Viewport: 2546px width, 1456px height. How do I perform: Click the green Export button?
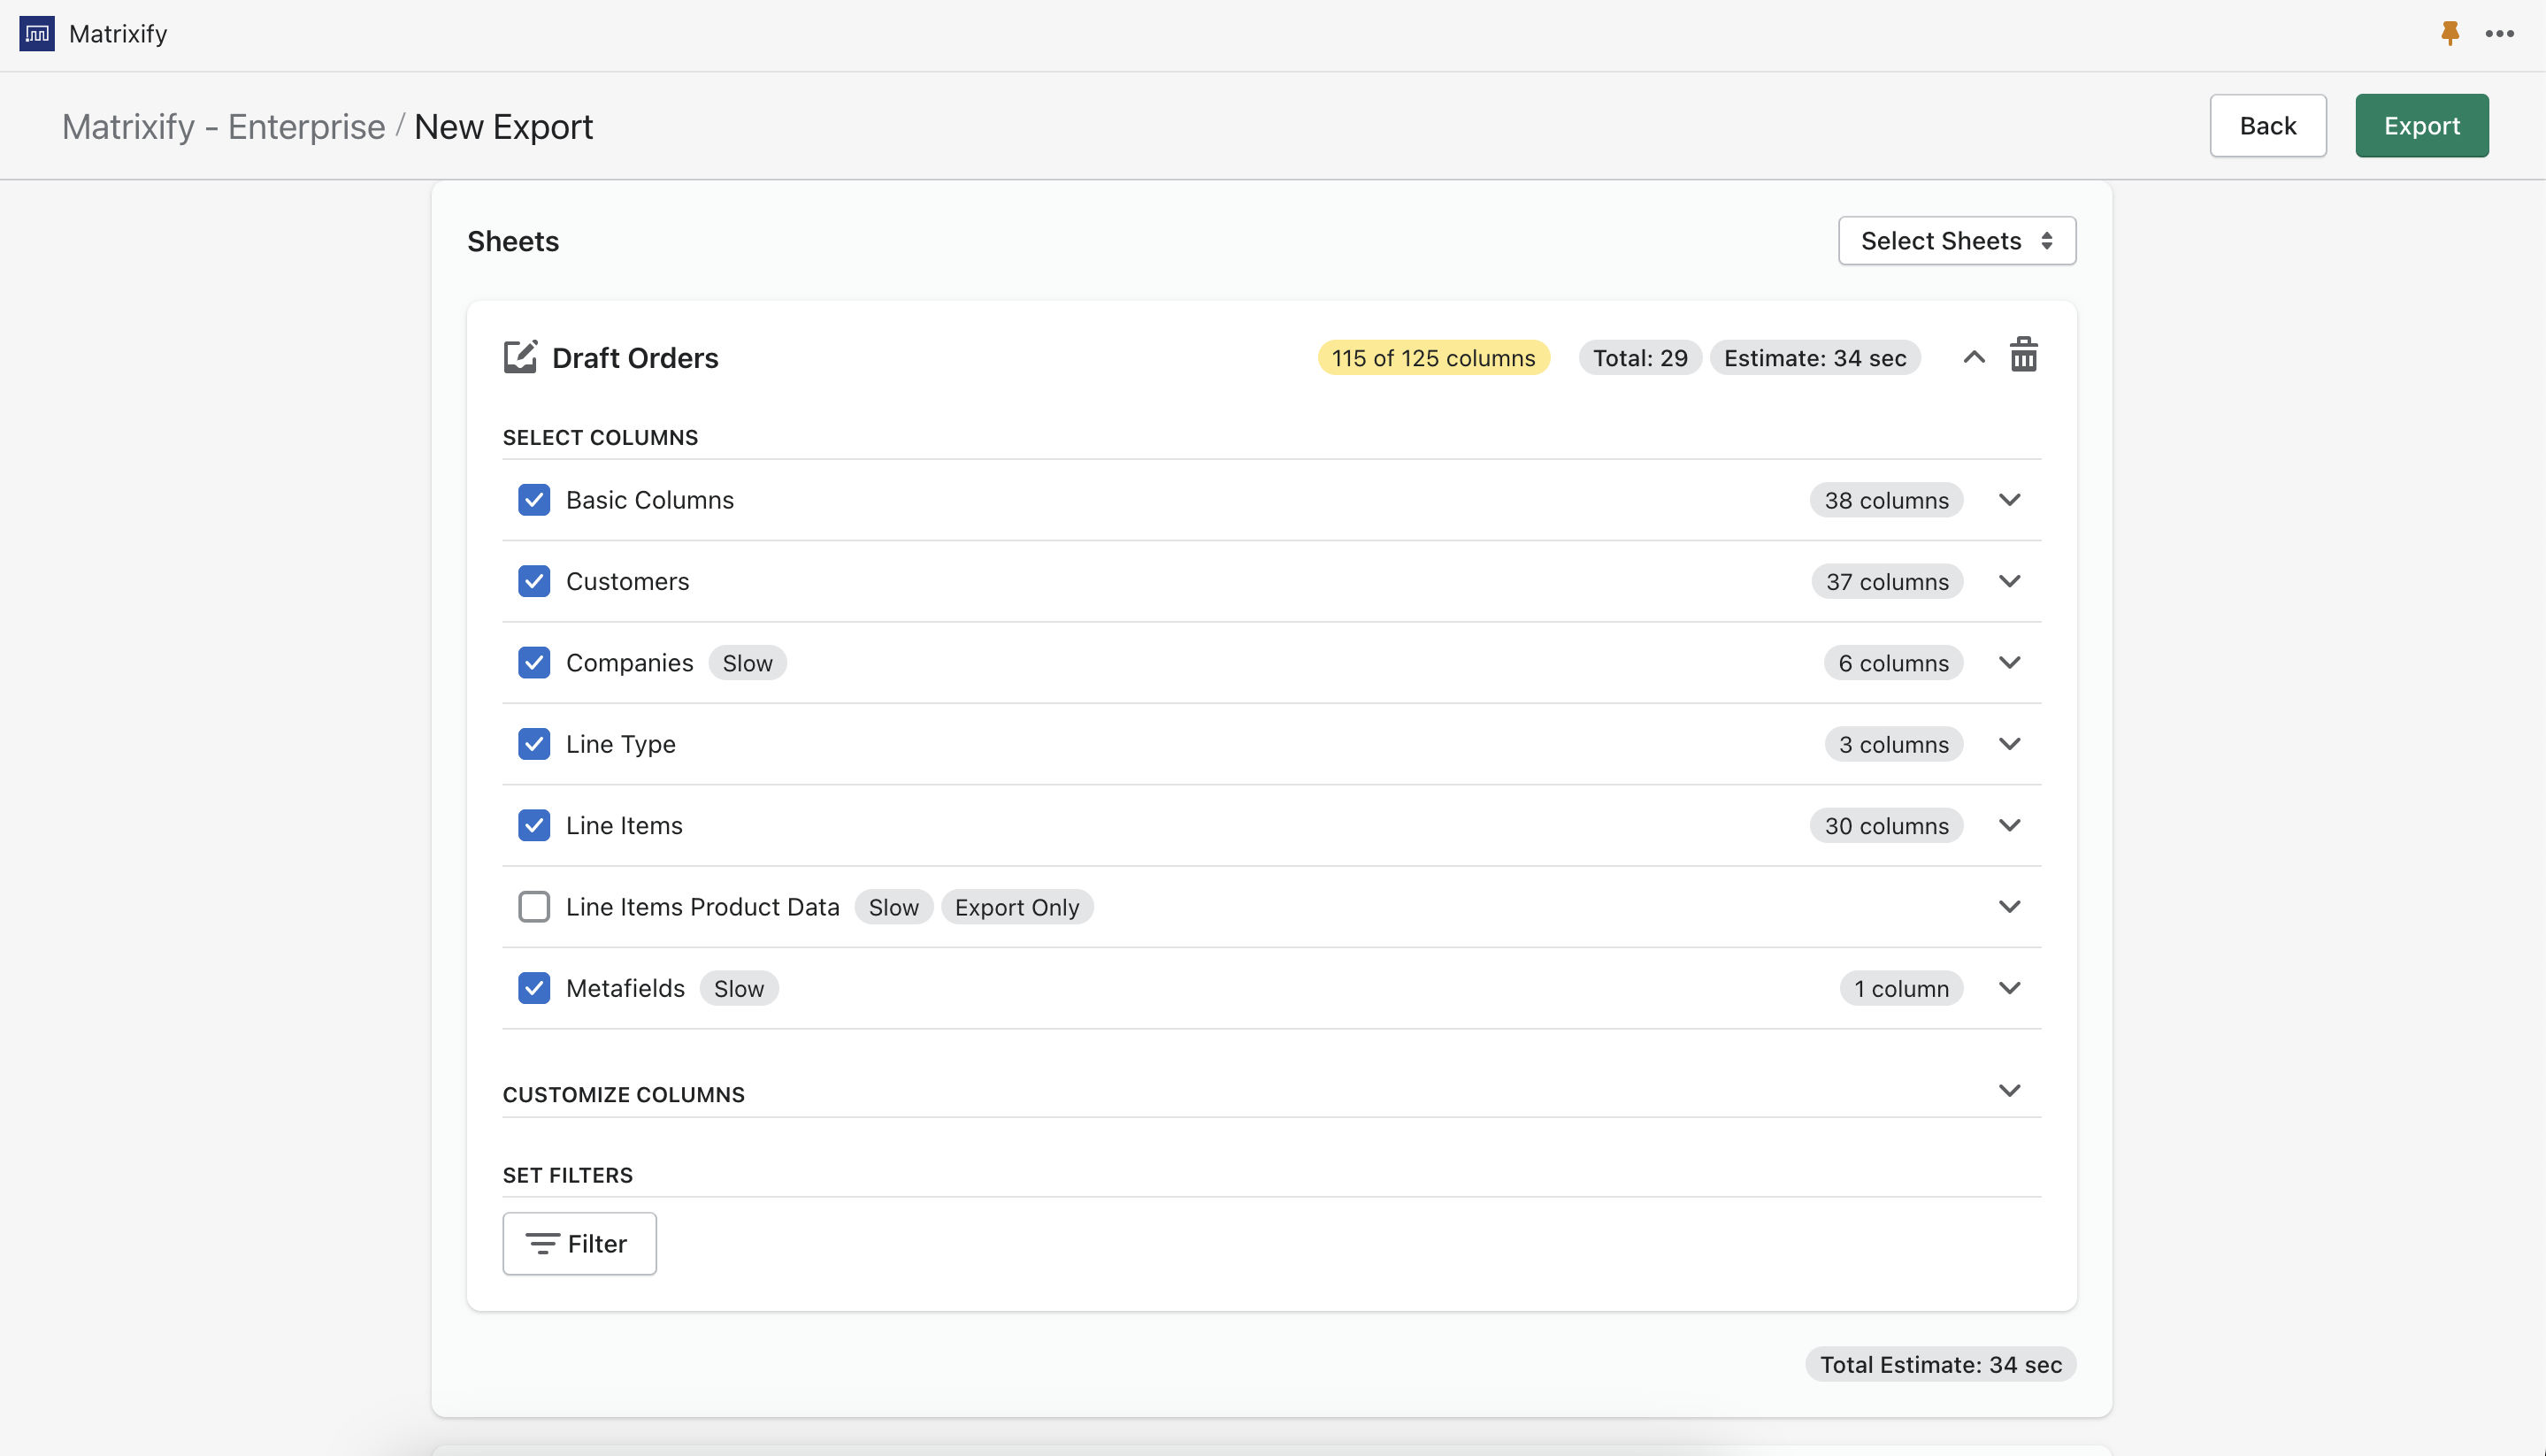coord(2421,126)
